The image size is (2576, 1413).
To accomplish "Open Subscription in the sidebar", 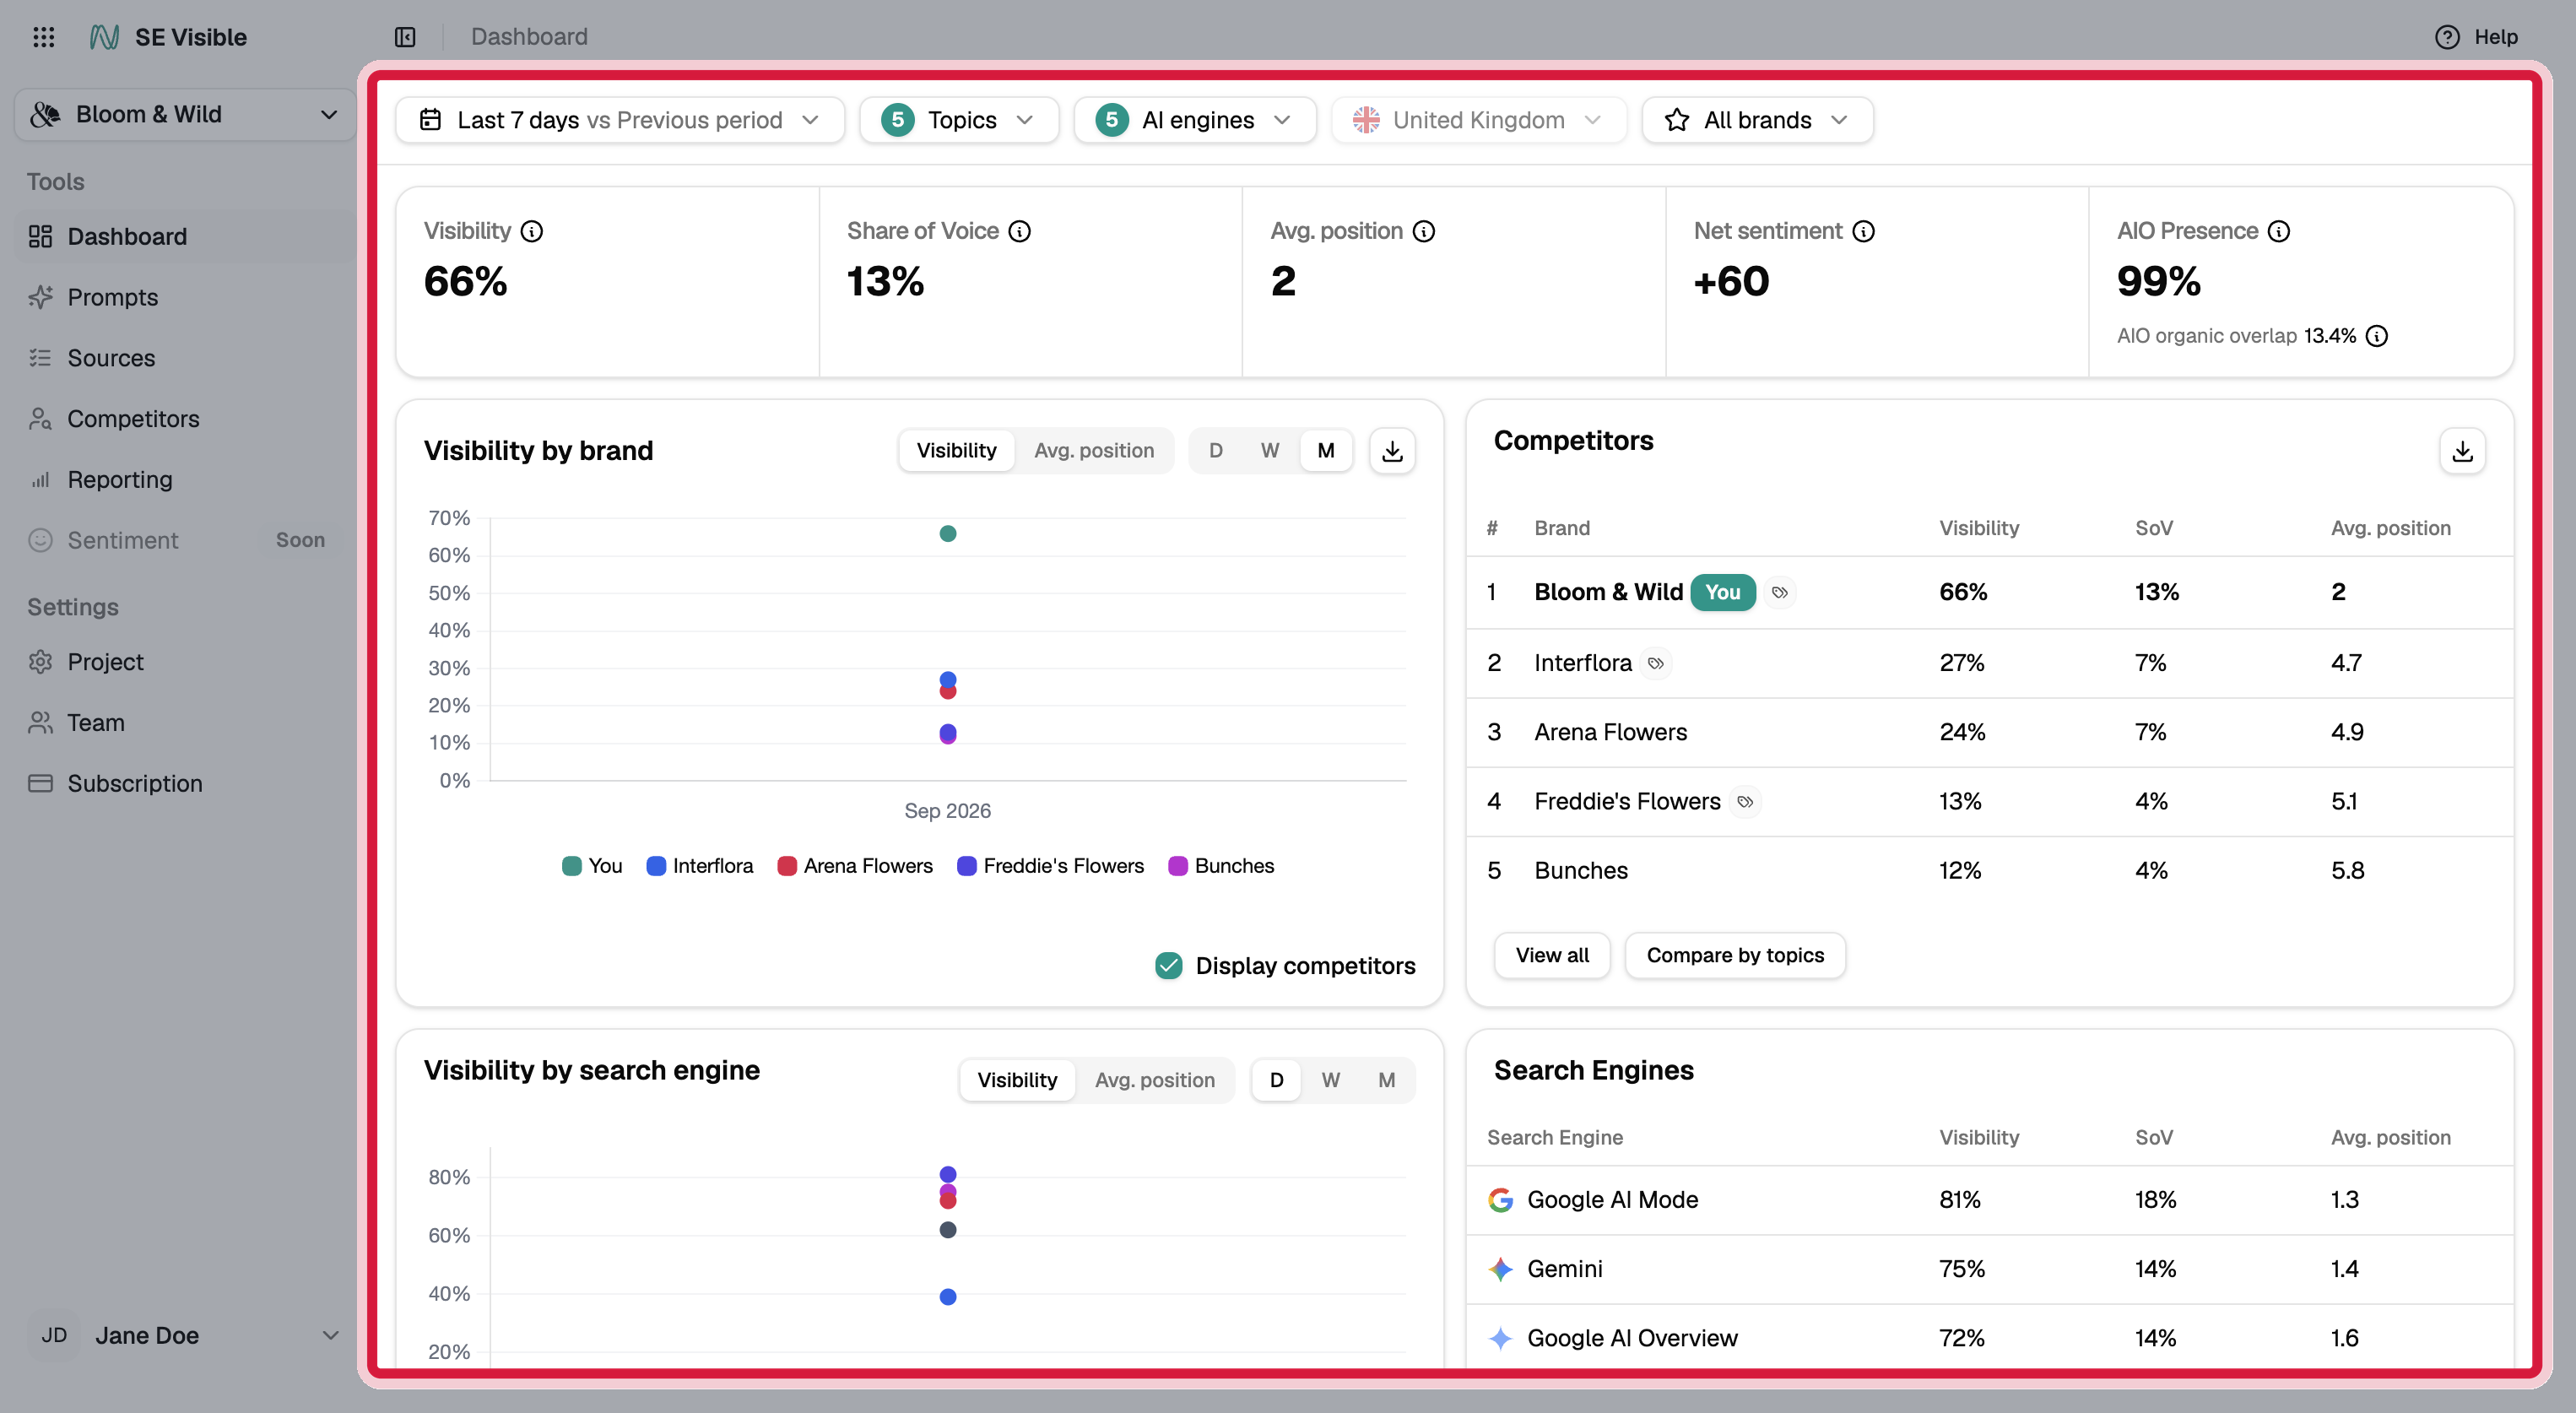I will click(x=185, y=784).
